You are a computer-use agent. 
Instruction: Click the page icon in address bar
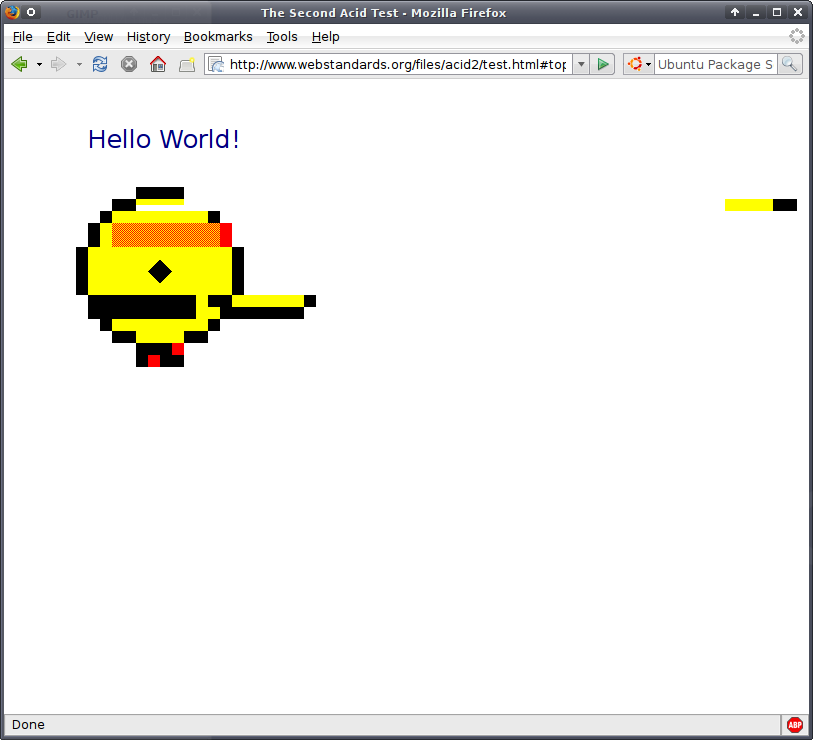[216, 64]
